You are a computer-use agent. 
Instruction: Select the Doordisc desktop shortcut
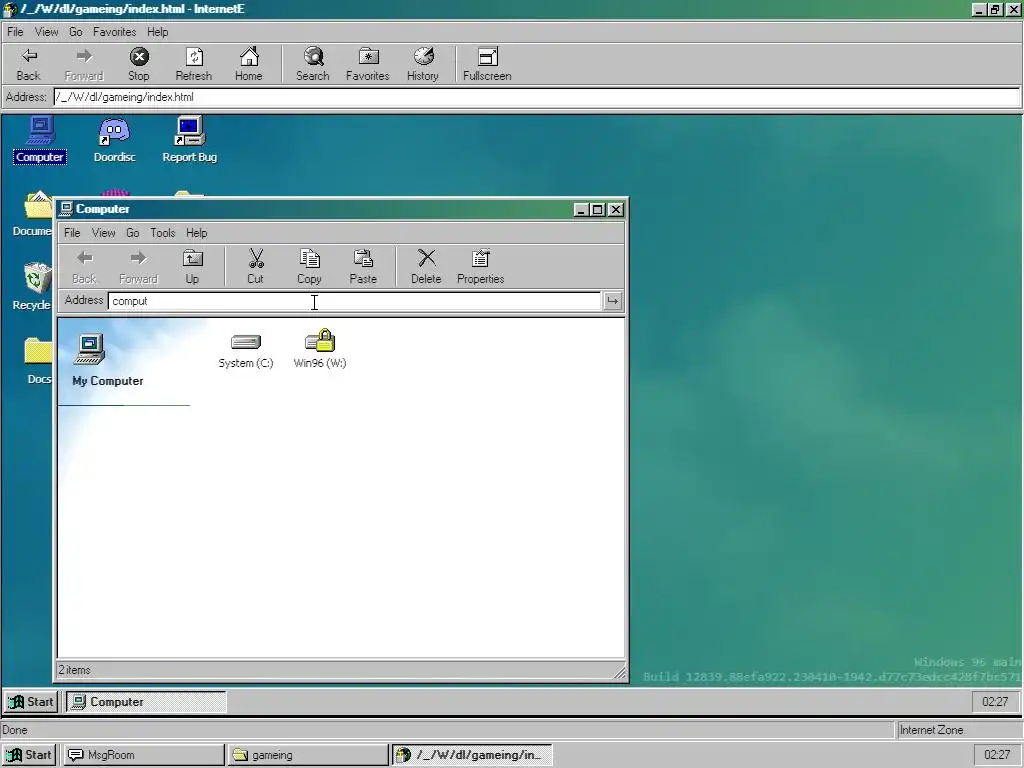click(114, 140)
